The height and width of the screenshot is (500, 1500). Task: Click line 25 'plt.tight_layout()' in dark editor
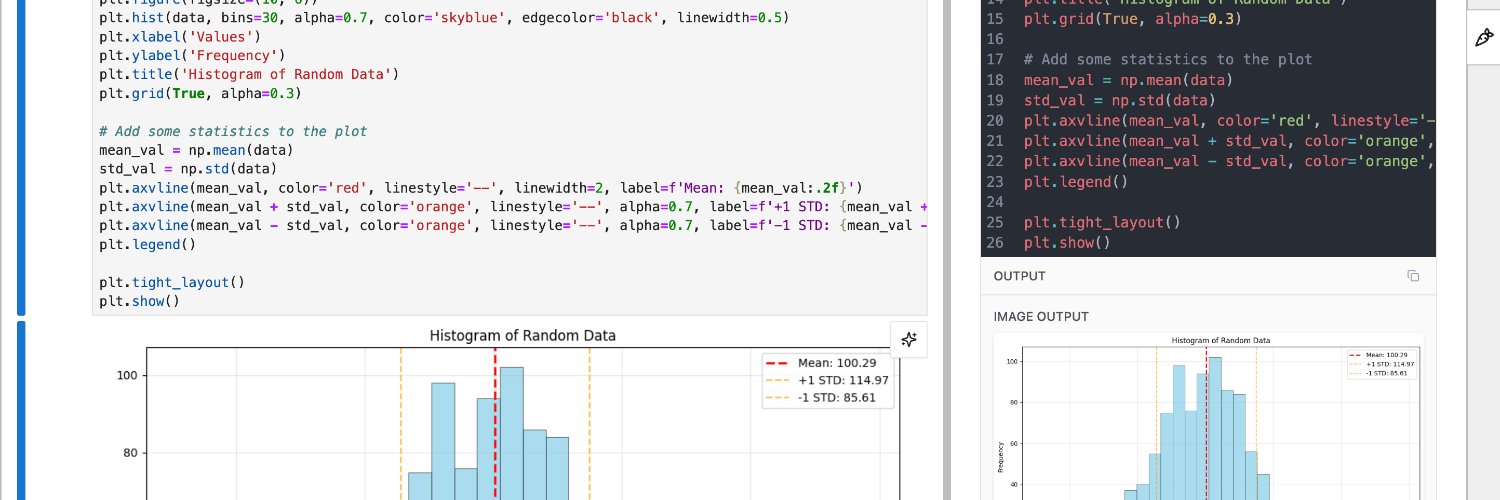pos(1102,222)
